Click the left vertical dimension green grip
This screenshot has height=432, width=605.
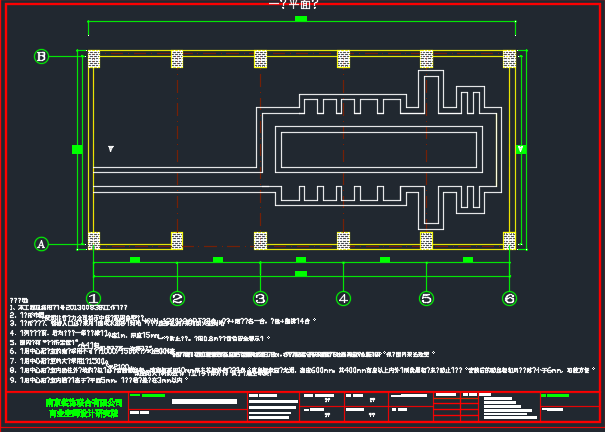tap(77, 149)
